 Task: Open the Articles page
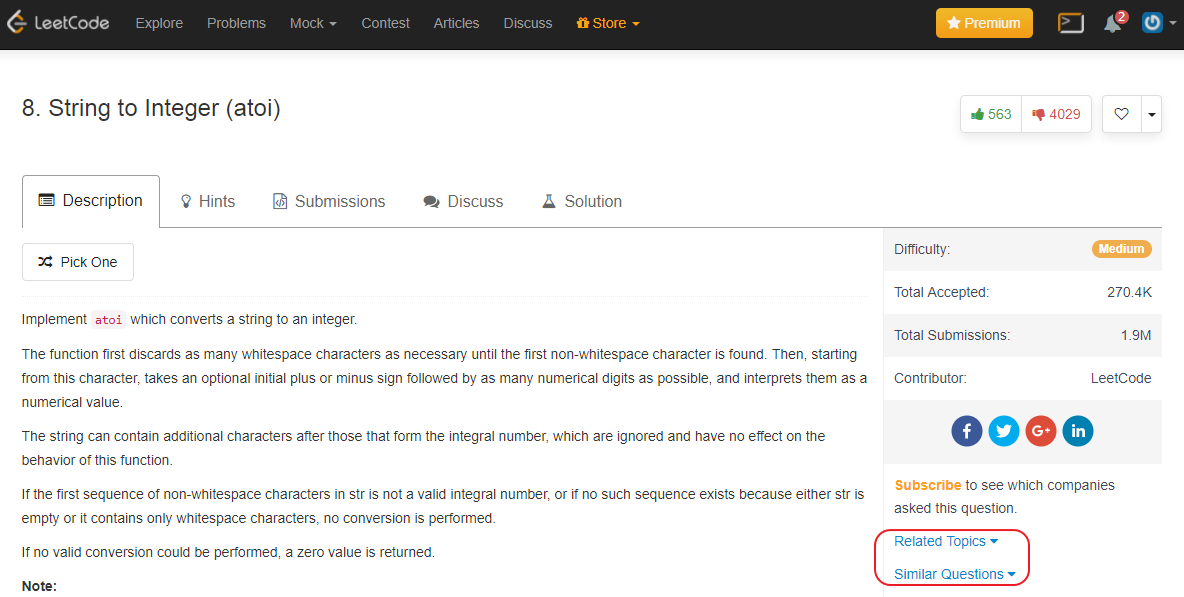point(456,23)
